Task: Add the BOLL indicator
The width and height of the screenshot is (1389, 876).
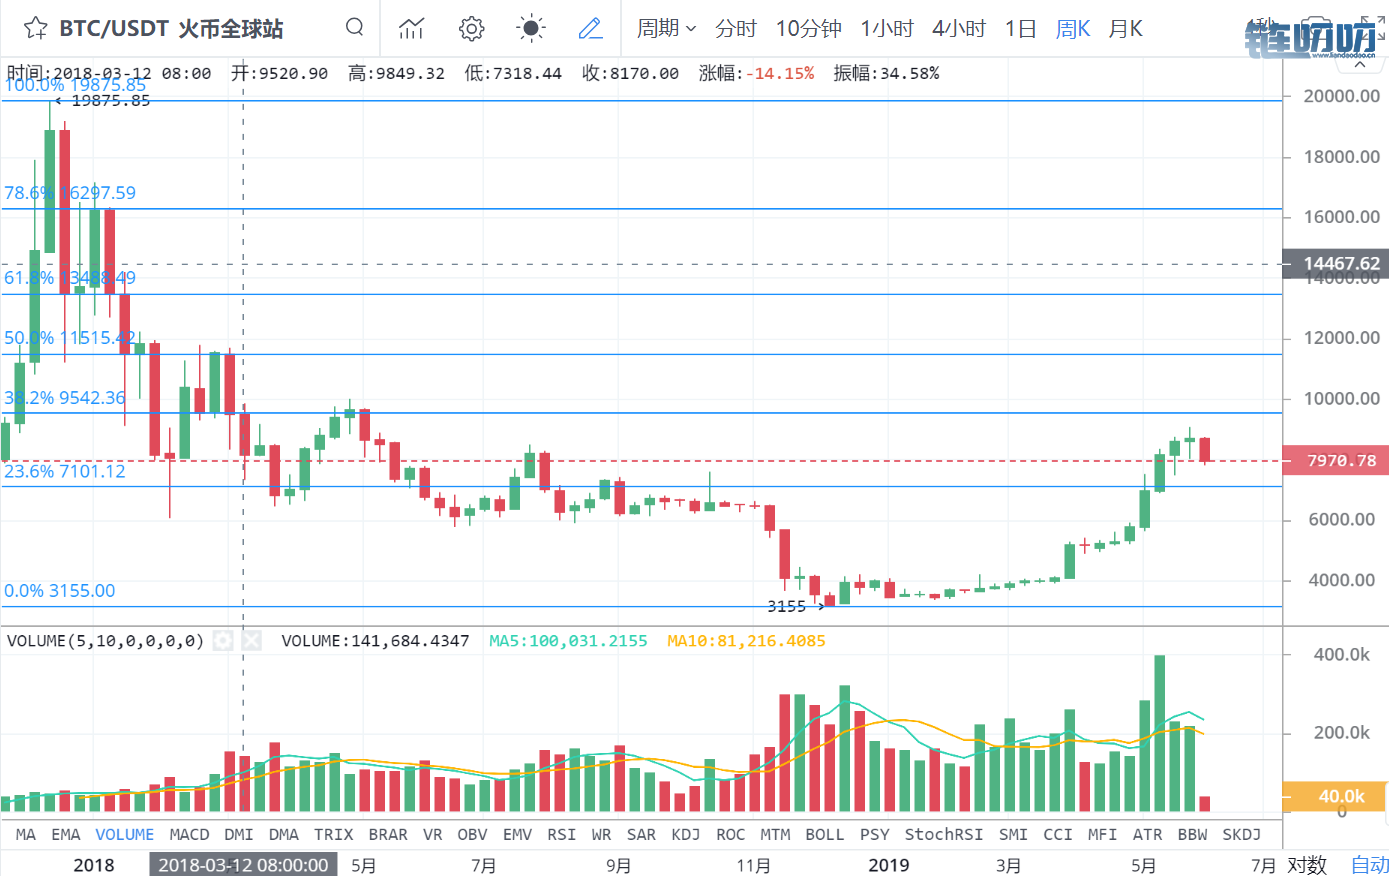Action: tap(825, 834)
